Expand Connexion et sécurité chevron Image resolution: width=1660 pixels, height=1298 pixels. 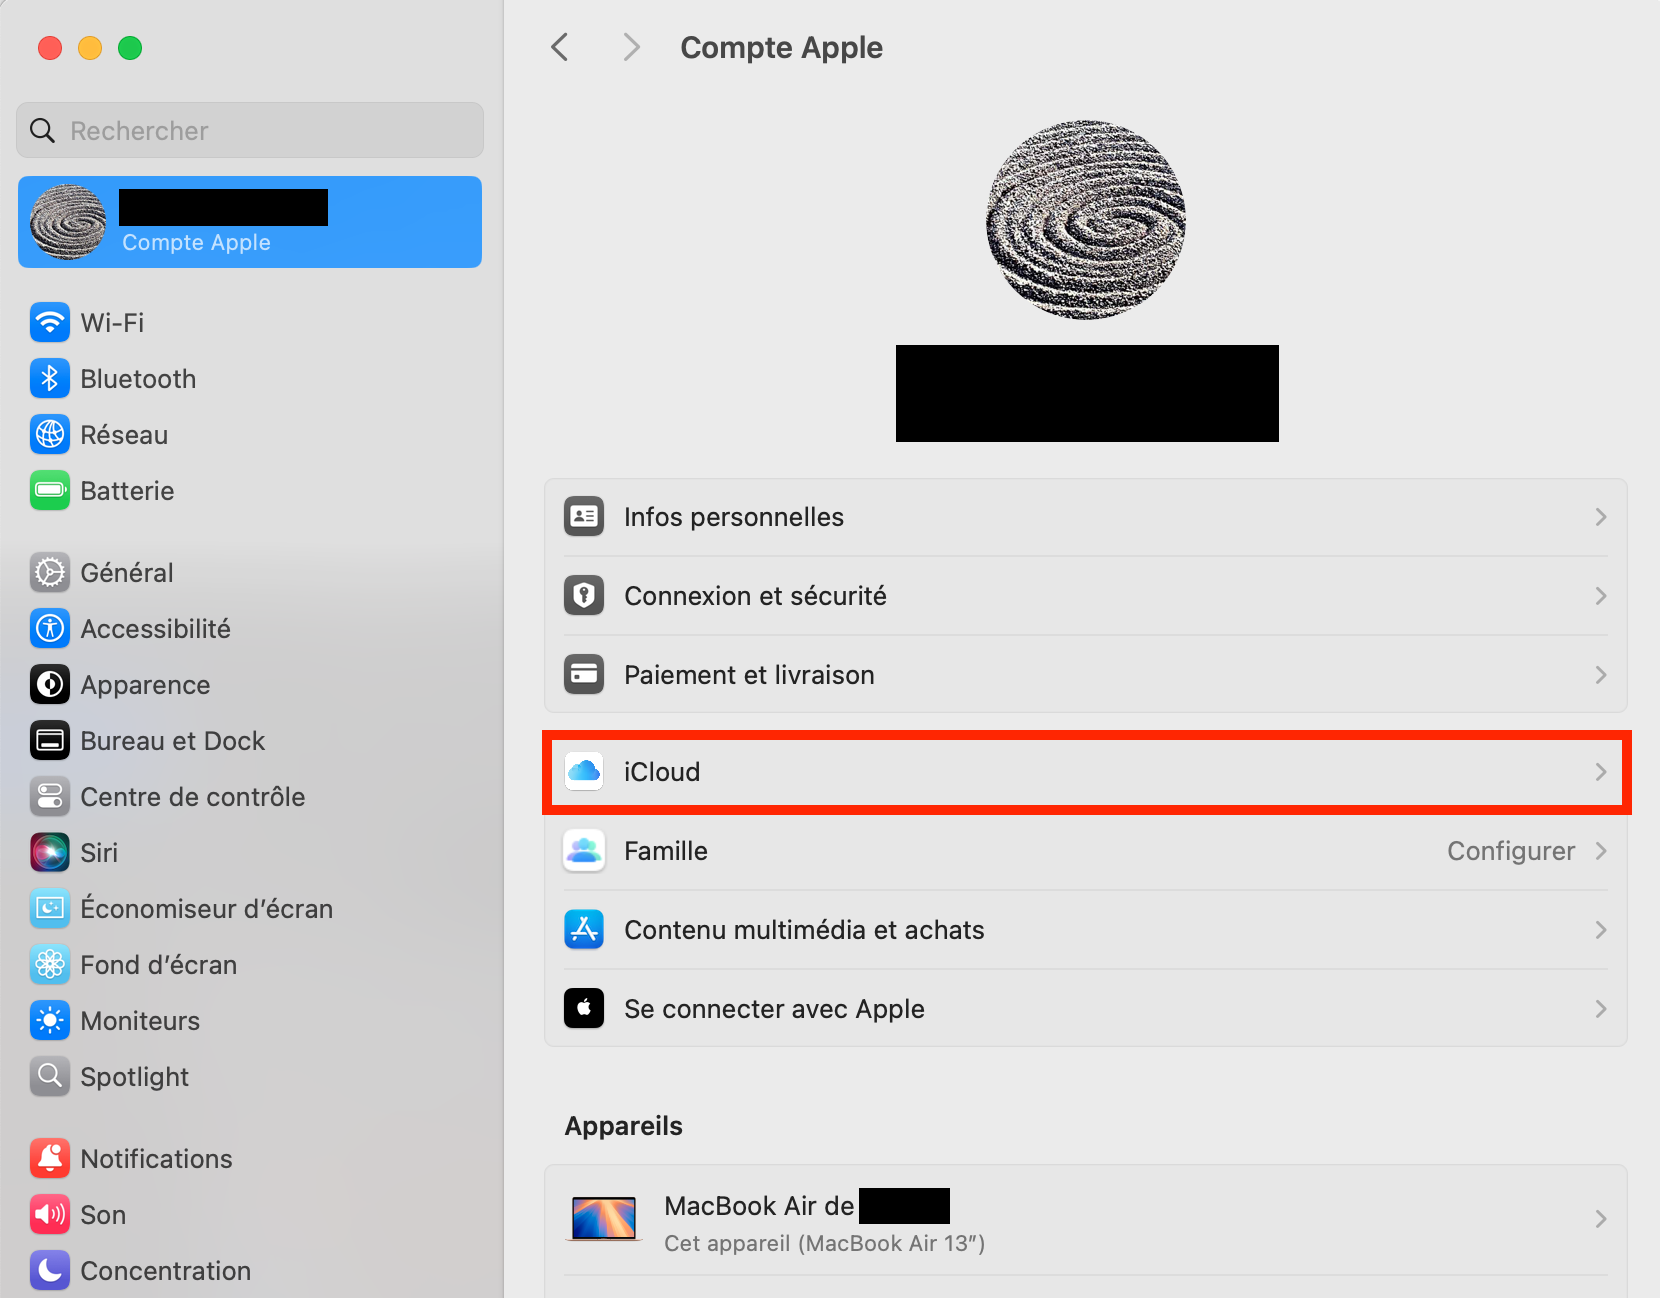pyautogui.click(x=1601, y=596)
